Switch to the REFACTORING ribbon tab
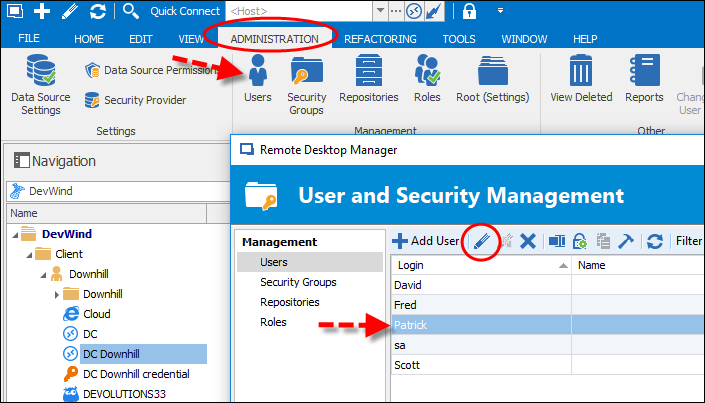Image resolution: width=705 pixels, height=403 pixels. coord(380,39)
